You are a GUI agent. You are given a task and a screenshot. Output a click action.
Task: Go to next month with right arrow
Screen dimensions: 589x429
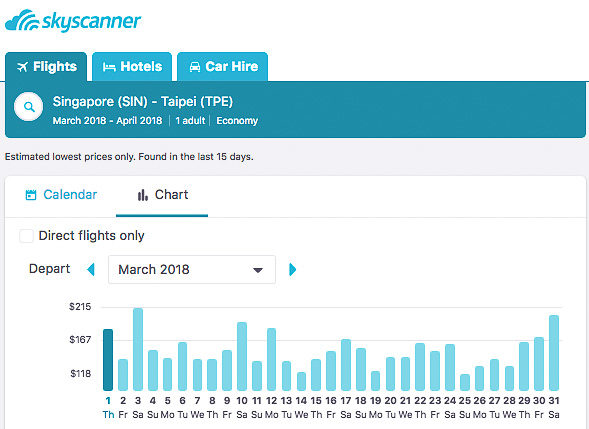tap(293, 270)
